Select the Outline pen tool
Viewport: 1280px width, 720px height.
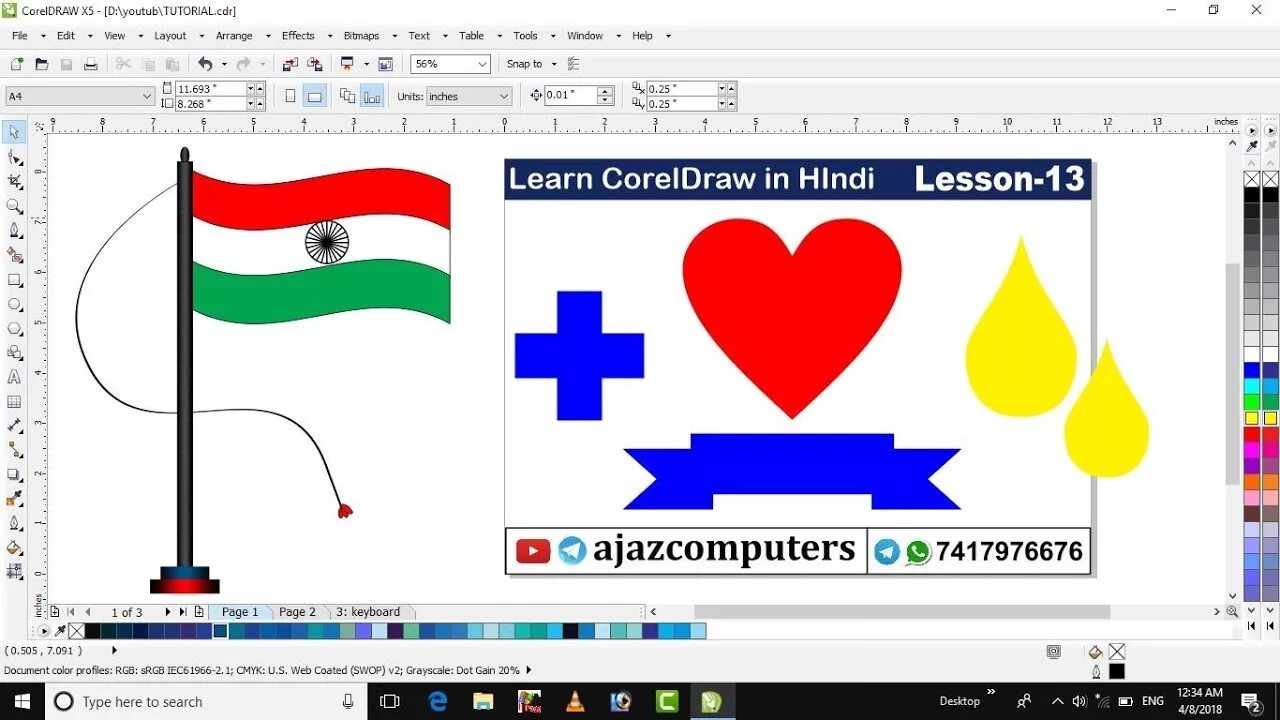click(15, 523)
